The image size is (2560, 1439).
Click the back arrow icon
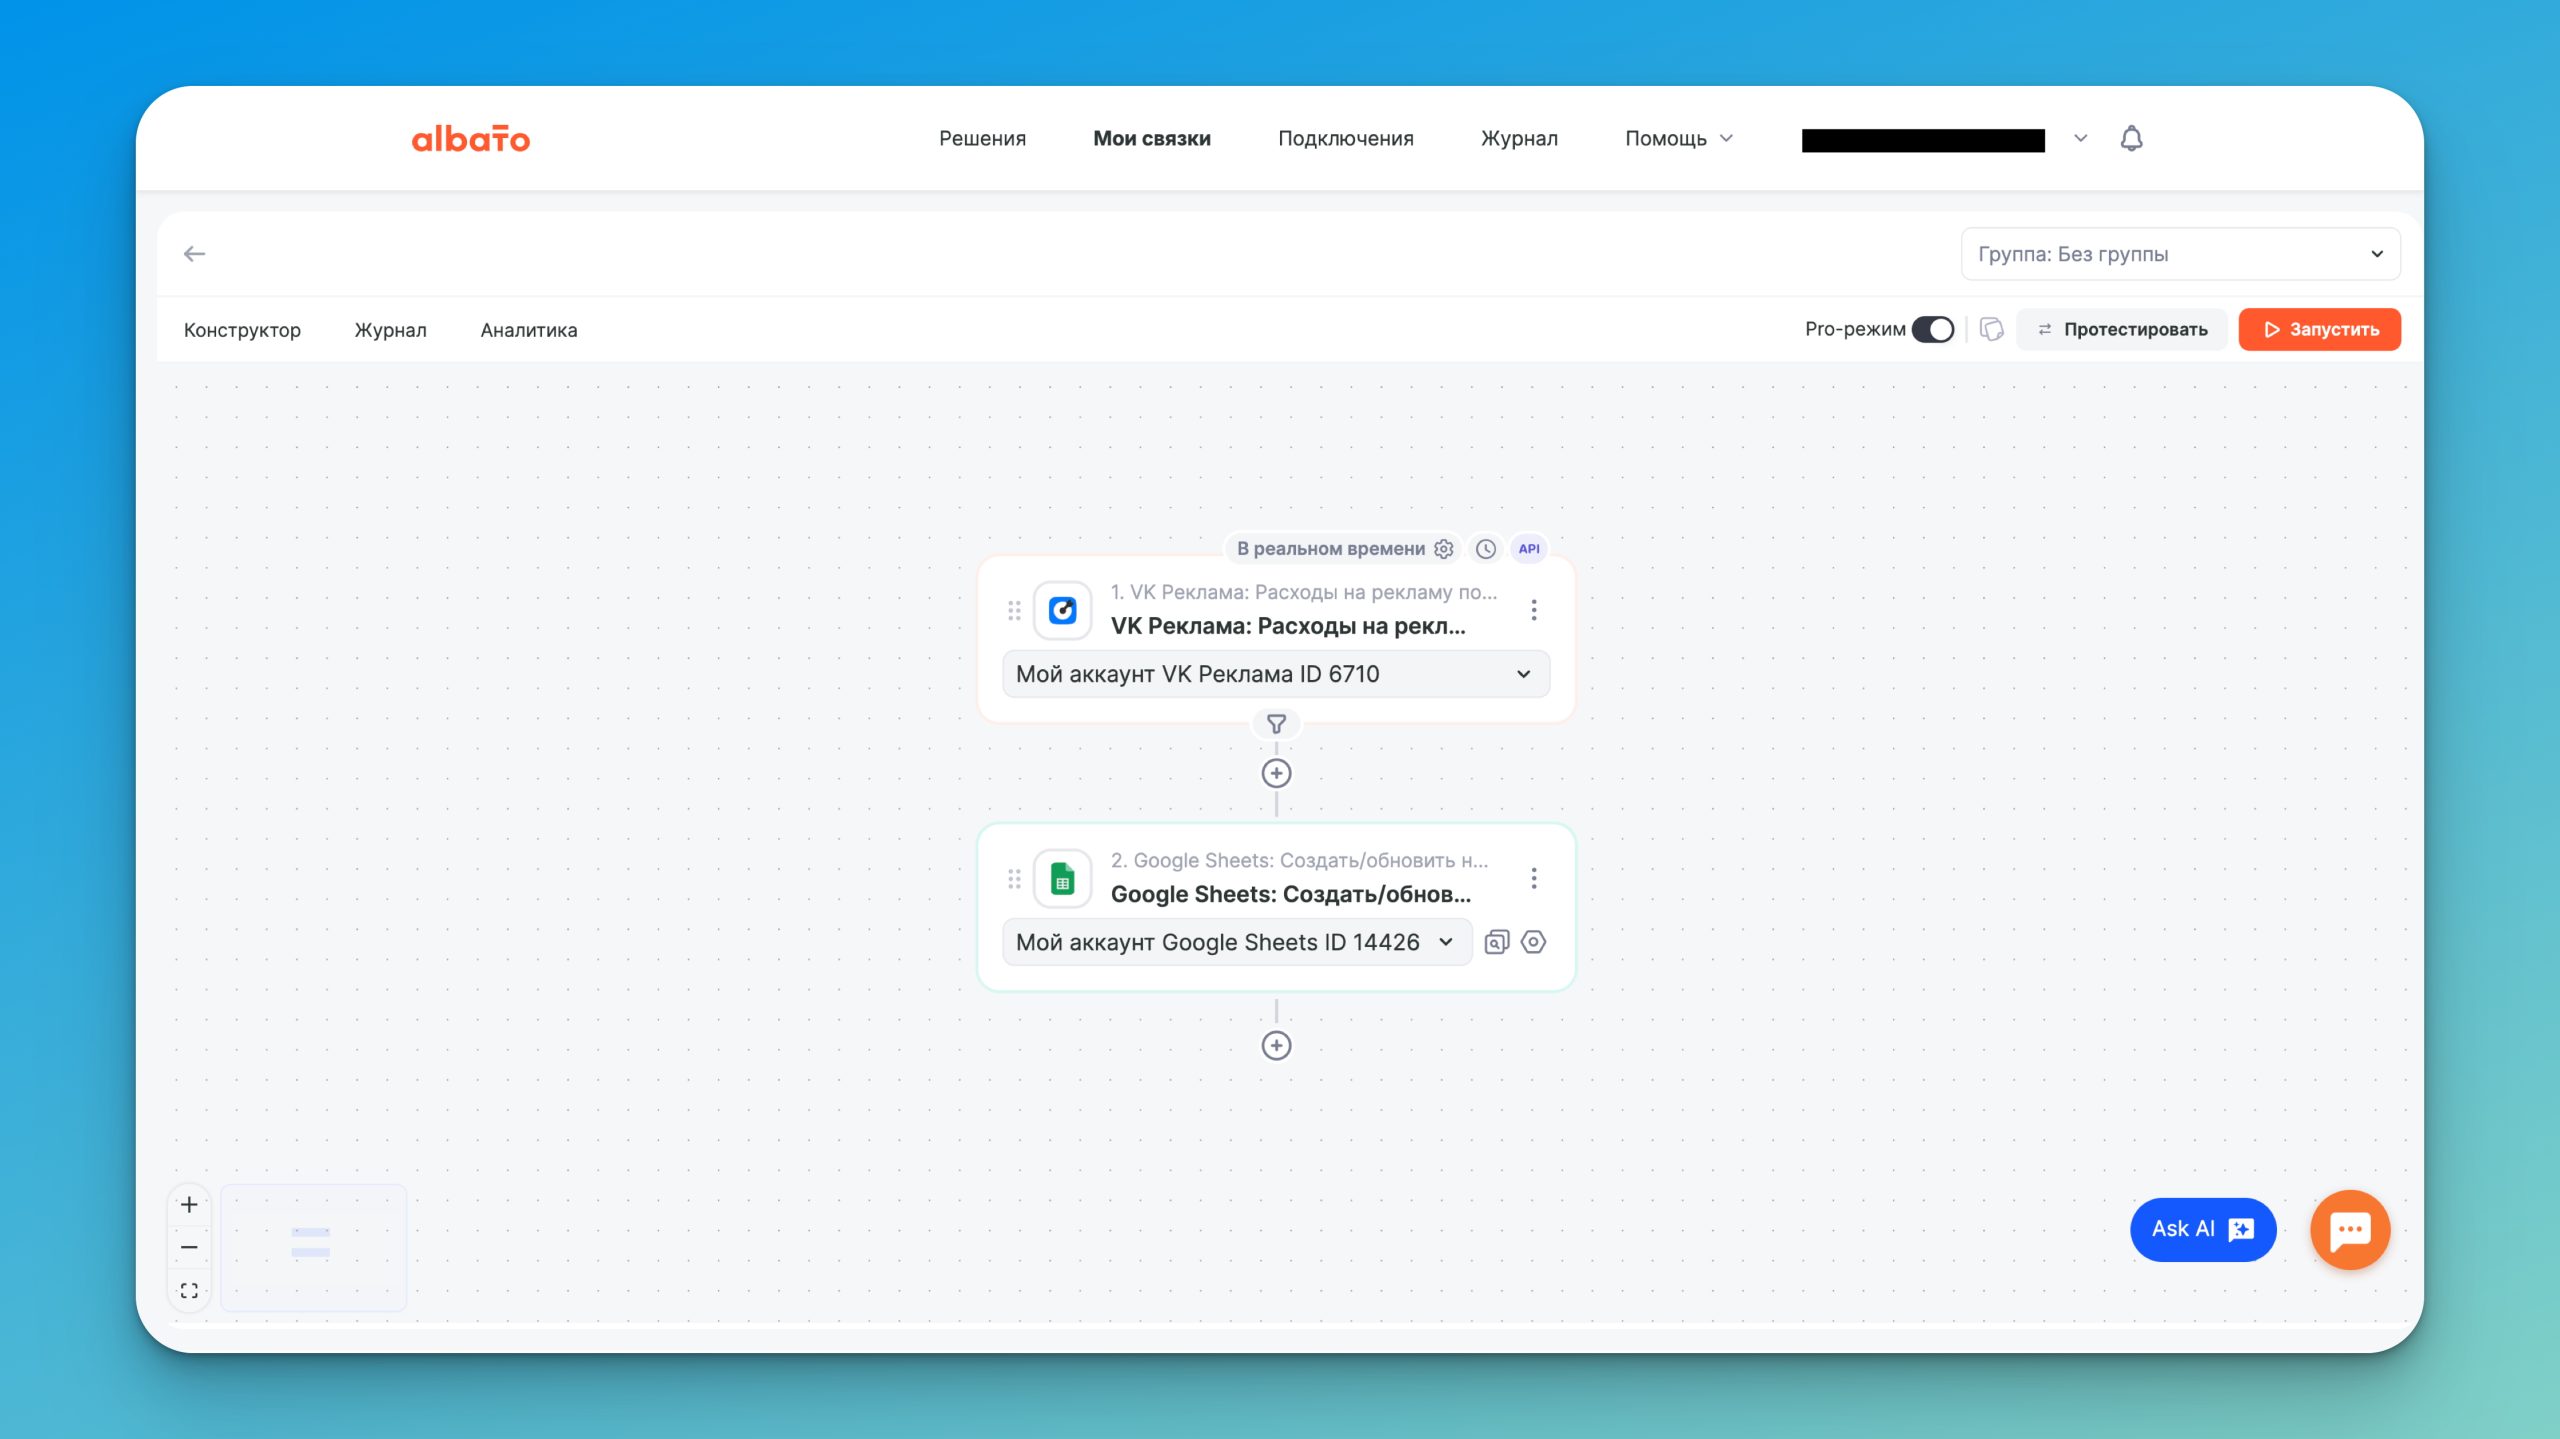click(194, 254)
